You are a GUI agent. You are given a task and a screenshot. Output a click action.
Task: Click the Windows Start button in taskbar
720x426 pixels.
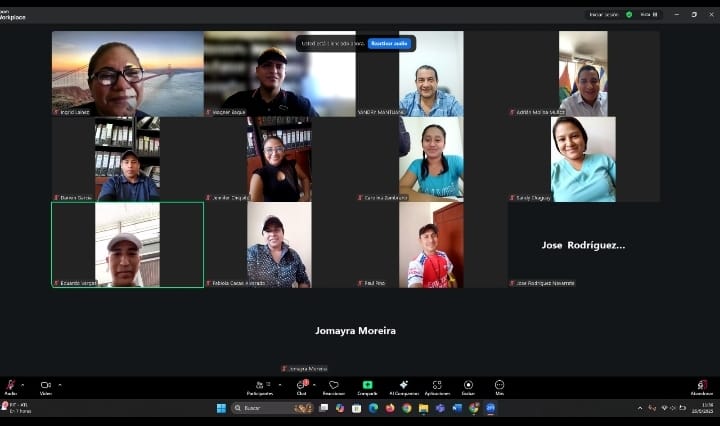click(221, 408)
